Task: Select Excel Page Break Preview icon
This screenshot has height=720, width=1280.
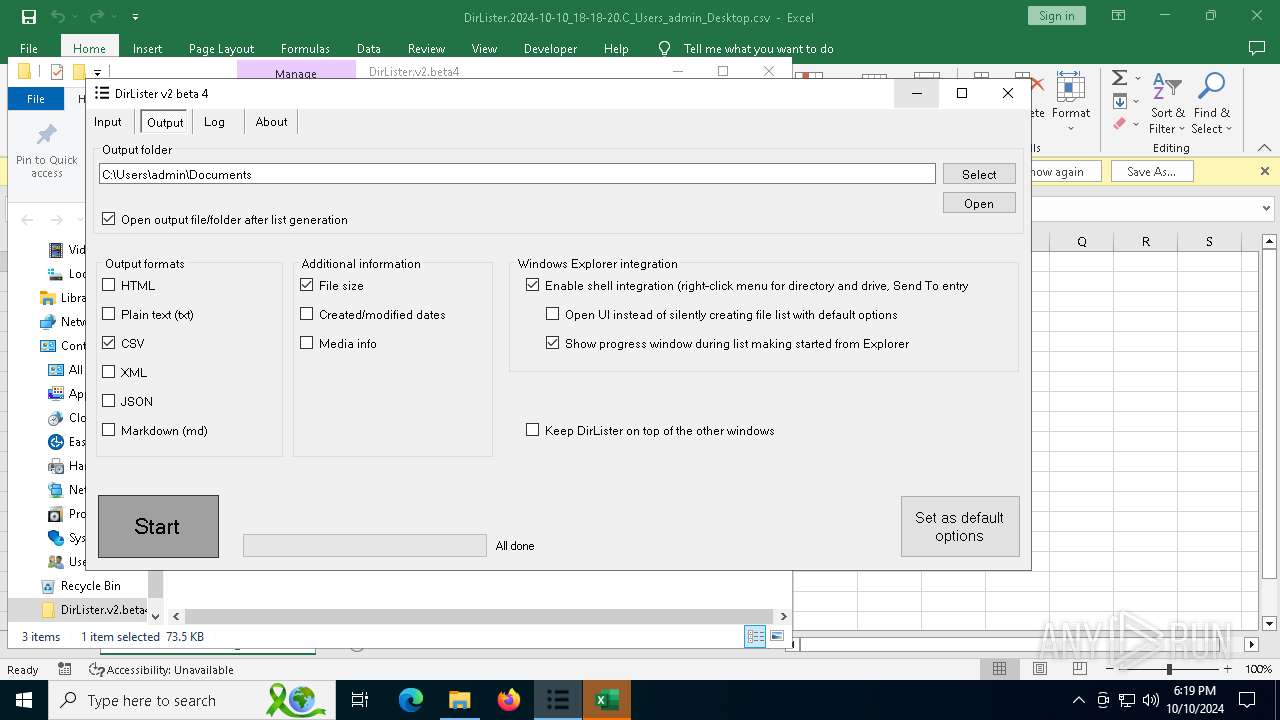Action: tap(1080, 669)
